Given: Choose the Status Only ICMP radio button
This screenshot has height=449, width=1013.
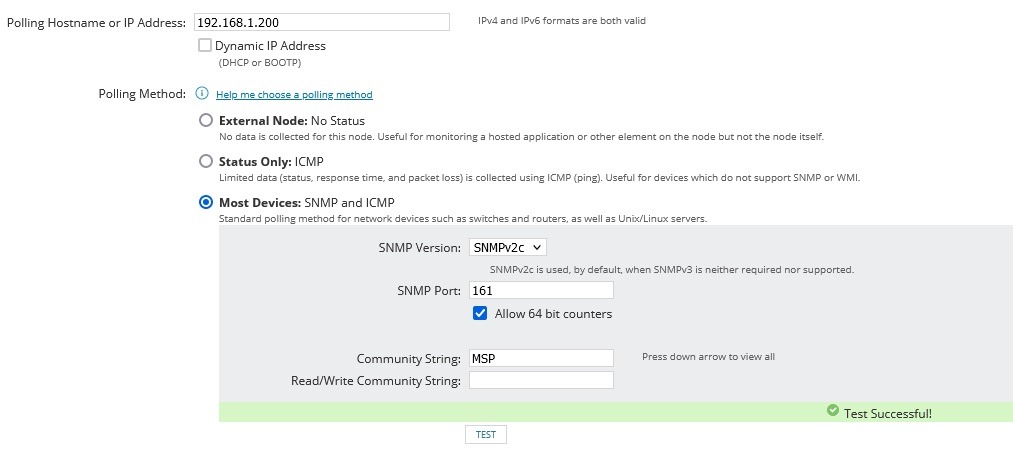Looking at the screenshot, I should click(x=206, y=161).
